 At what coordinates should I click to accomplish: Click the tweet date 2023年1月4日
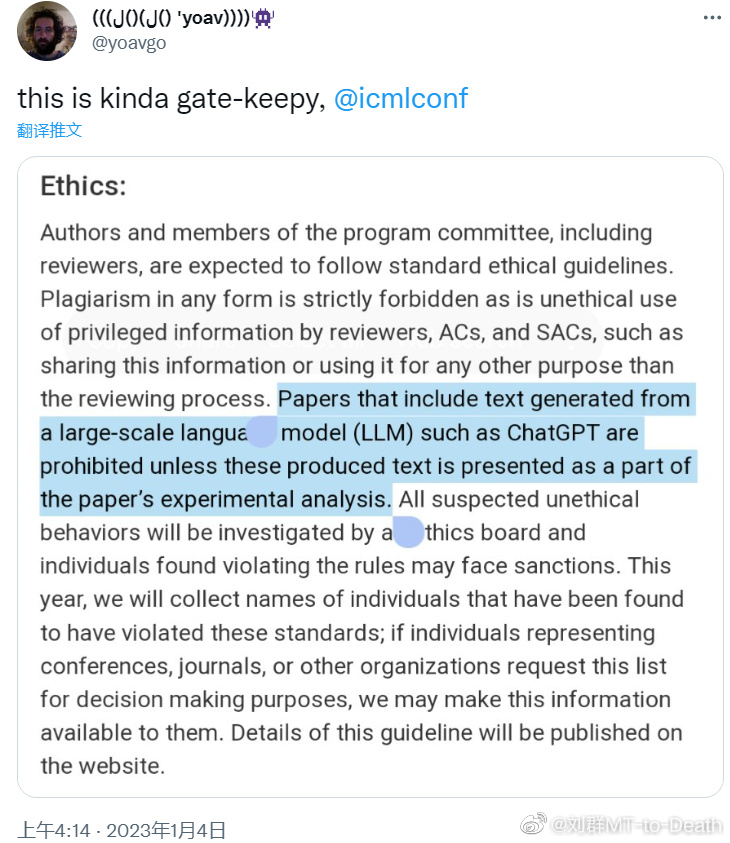coord(166,829)
